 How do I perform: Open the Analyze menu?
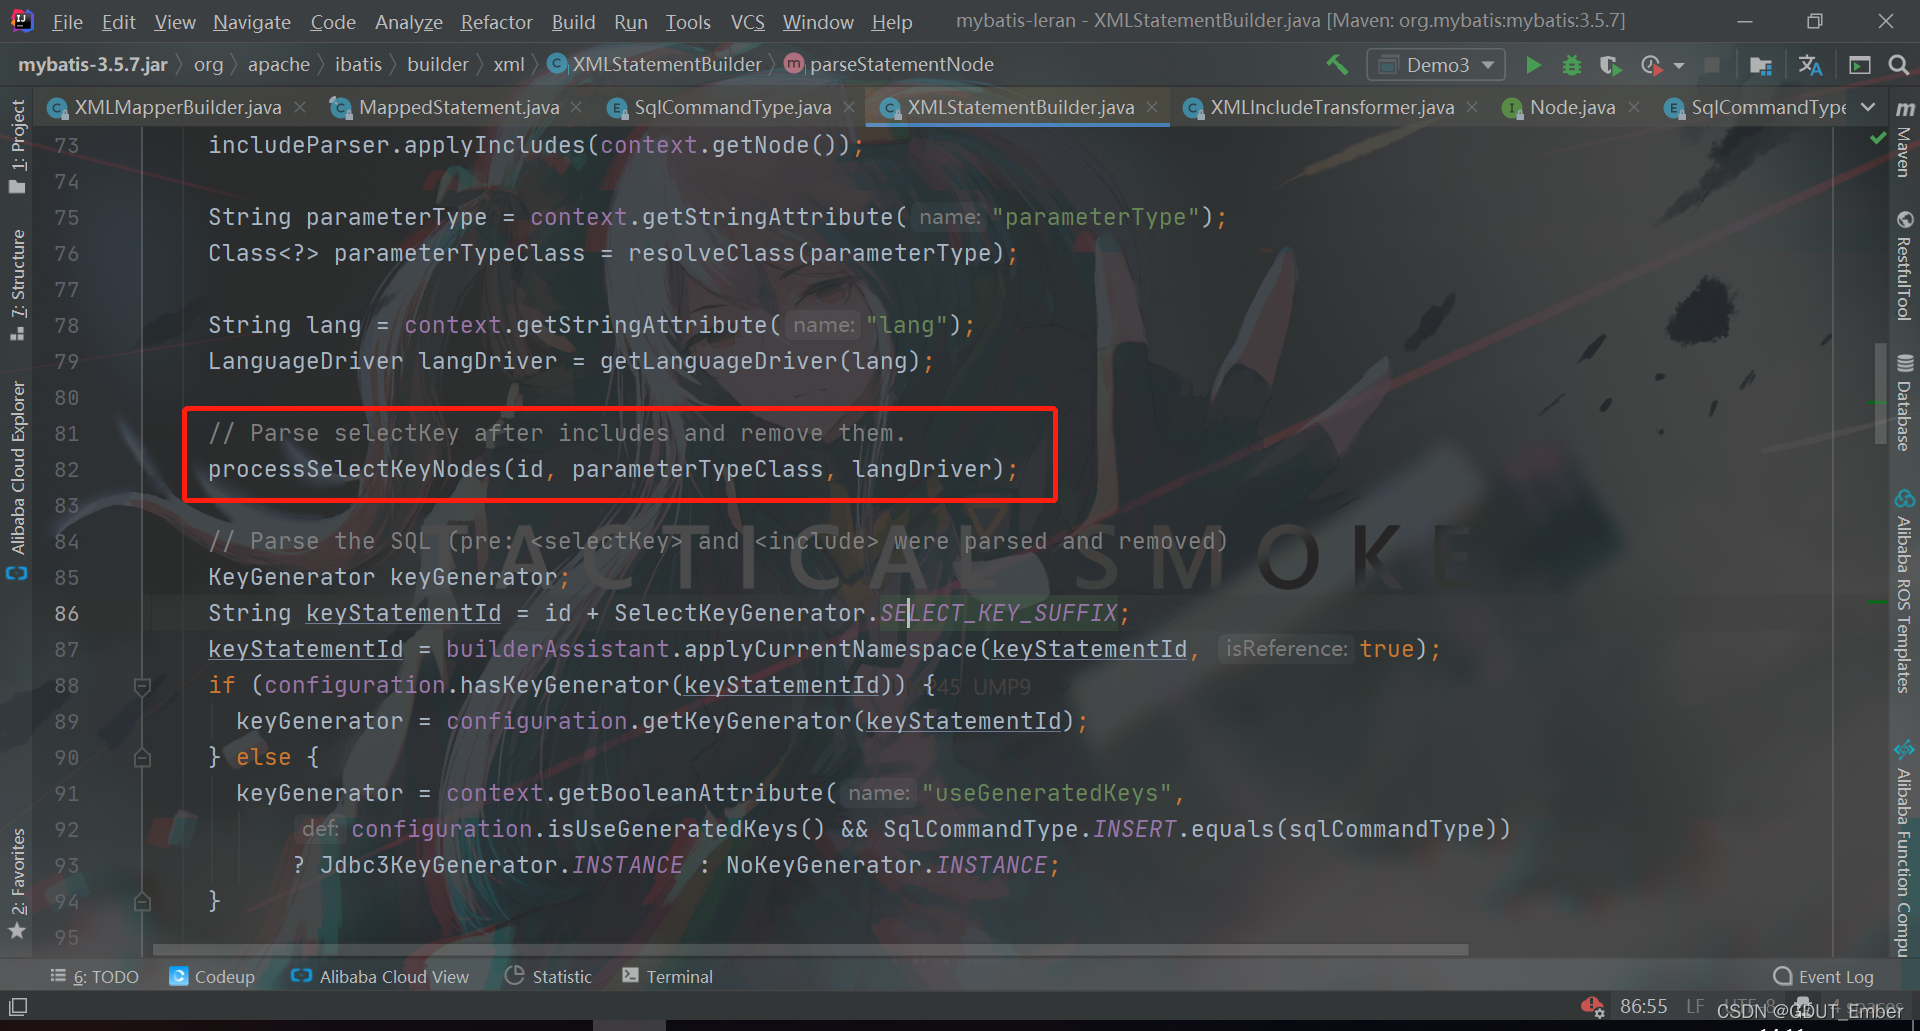tap(408, 22)
